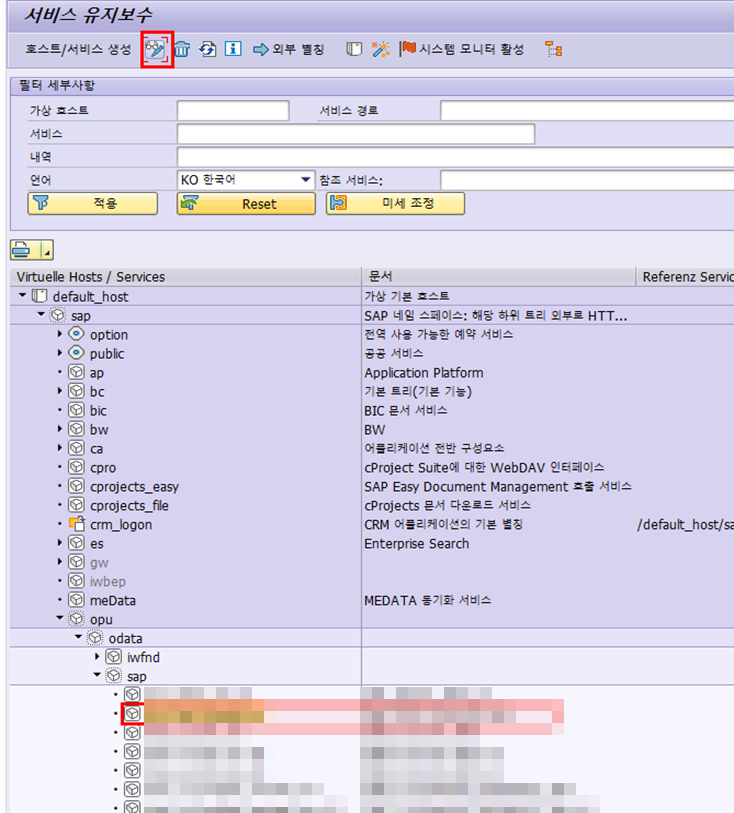
Task: Click Virtuelle Hosts / Services column header
Action: point(186,277)
